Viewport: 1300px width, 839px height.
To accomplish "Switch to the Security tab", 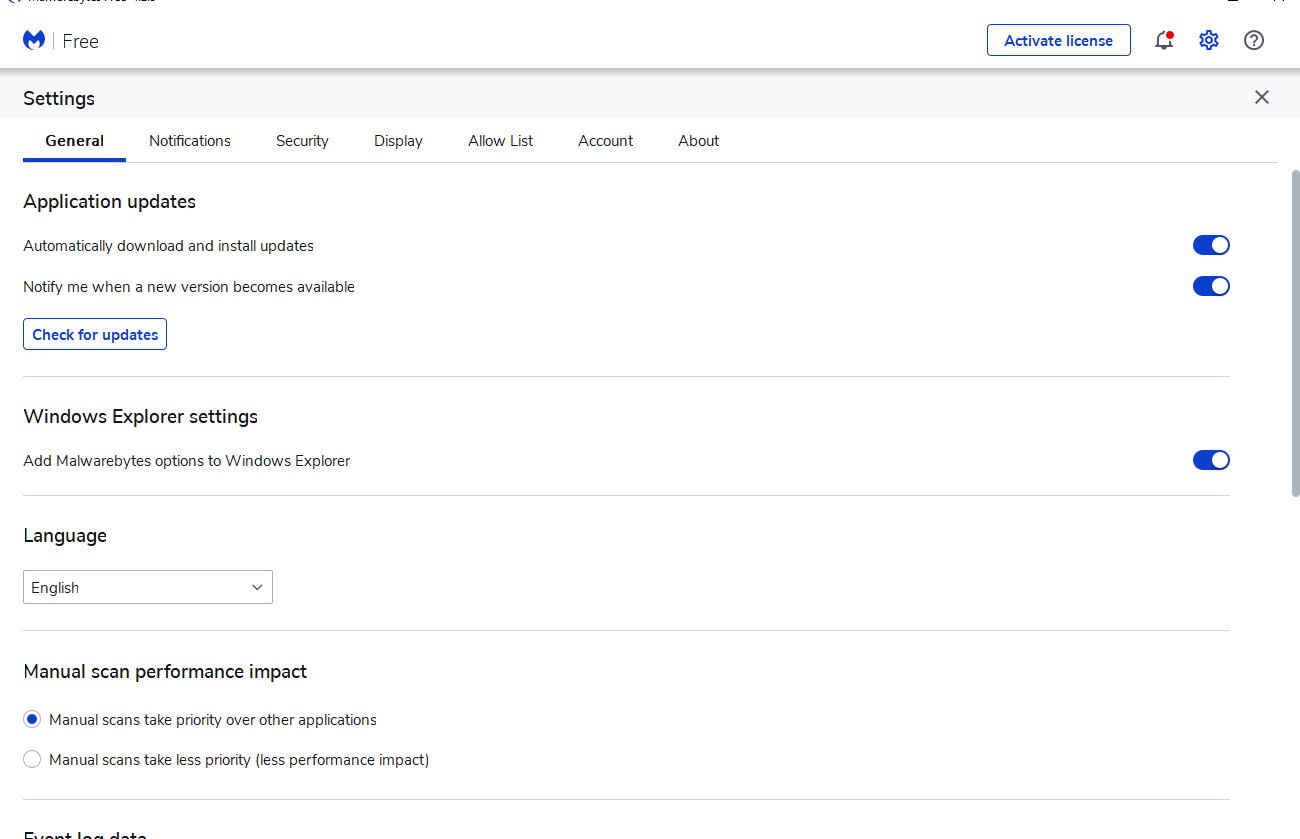I will pos(302,141).
